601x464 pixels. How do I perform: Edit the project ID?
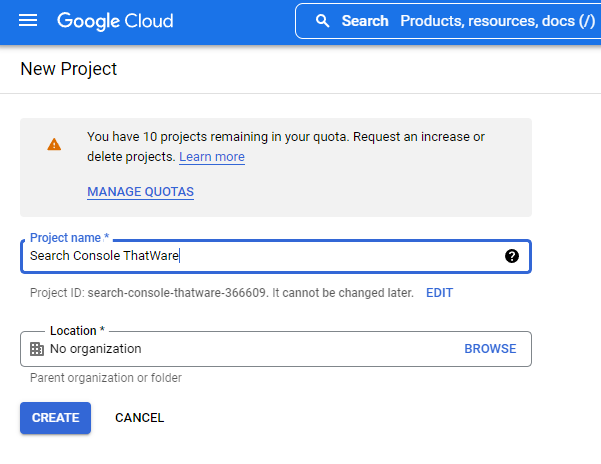[439, 293]
